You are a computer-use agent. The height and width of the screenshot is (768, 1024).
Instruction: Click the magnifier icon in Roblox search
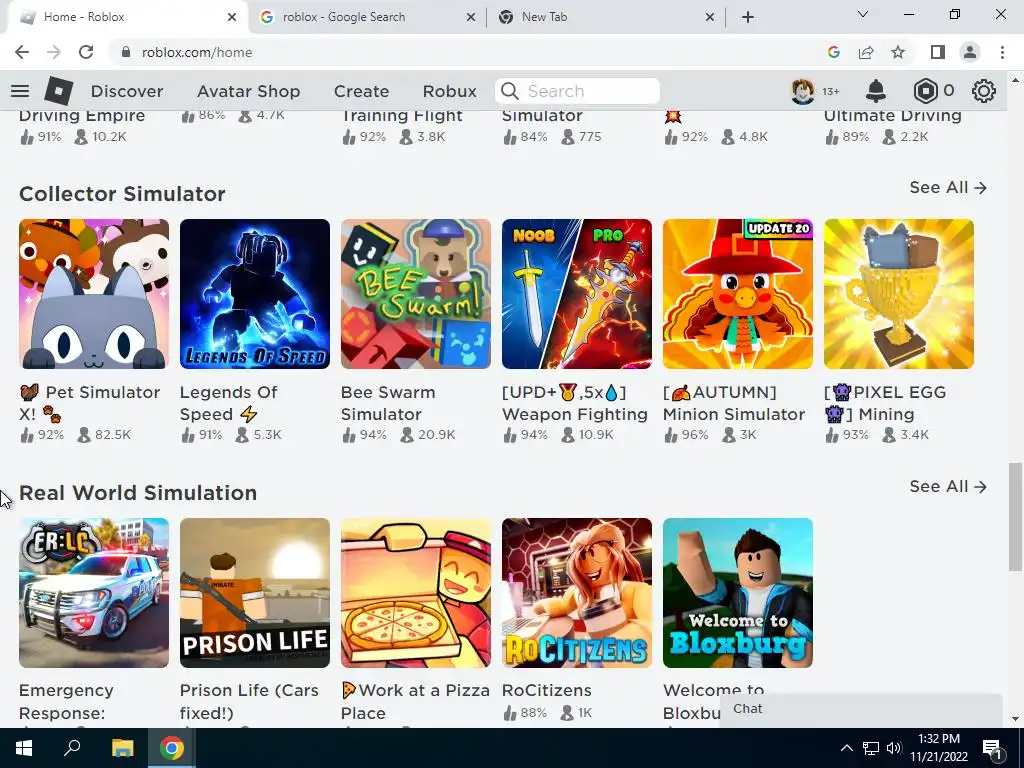(x=510, y=91)
